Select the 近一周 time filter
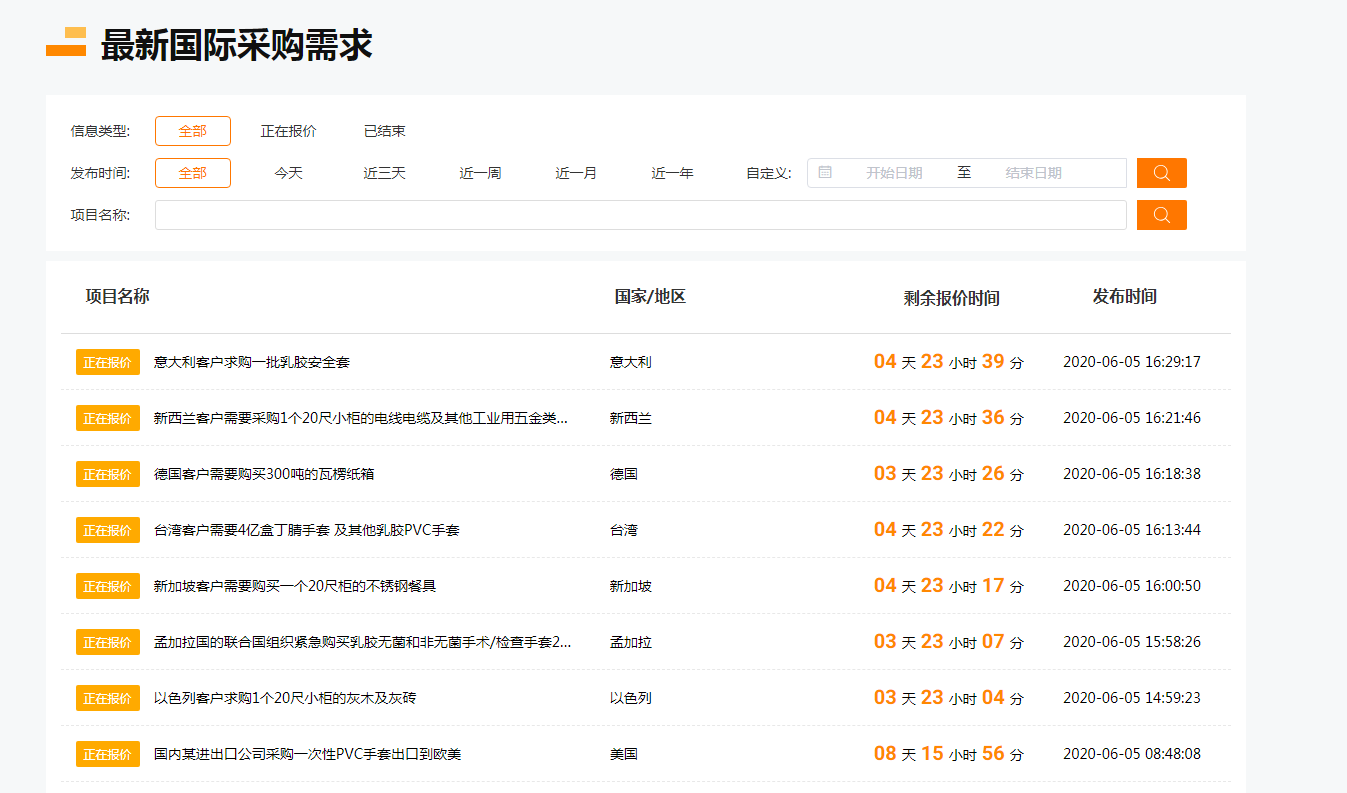Viewport: 1347px width, 793px height. (480, 172)
